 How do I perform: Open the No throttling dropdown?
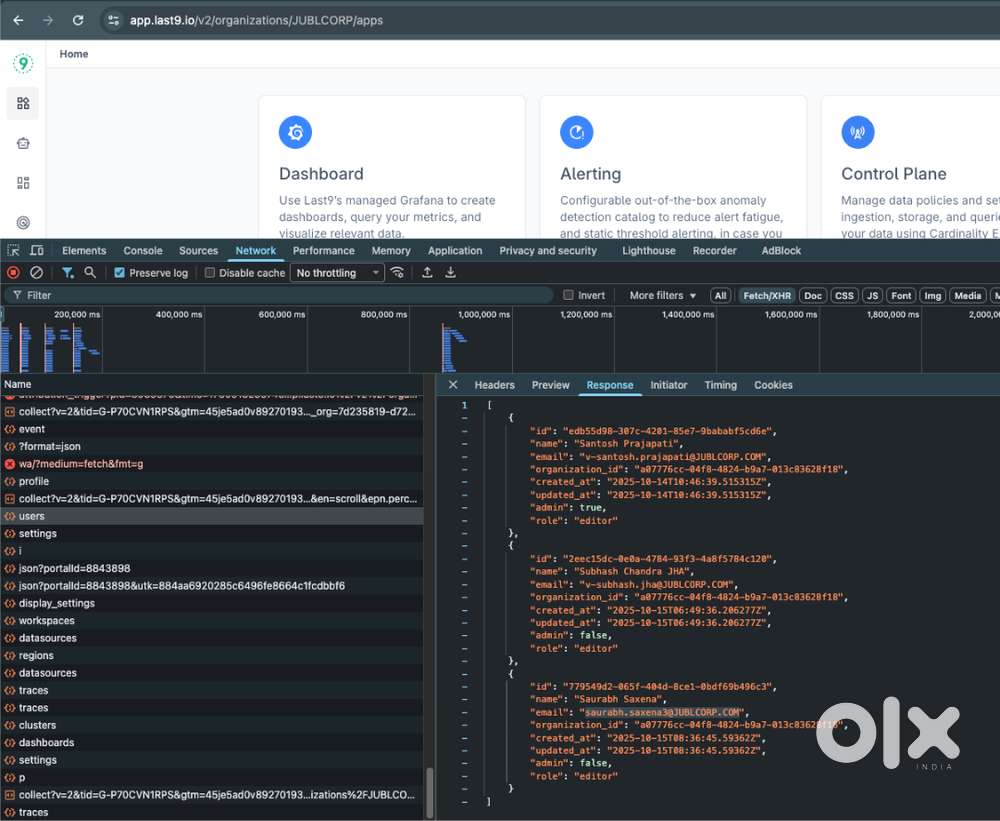point(338,273)
